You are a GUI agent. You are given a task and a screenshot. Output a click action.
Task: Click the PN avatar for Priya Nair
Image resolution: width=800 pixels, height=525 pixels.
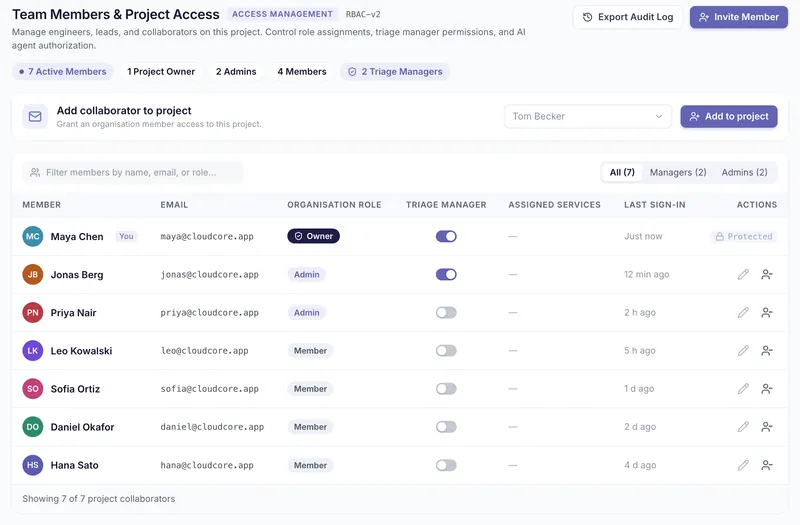click(x=33, y=312)
